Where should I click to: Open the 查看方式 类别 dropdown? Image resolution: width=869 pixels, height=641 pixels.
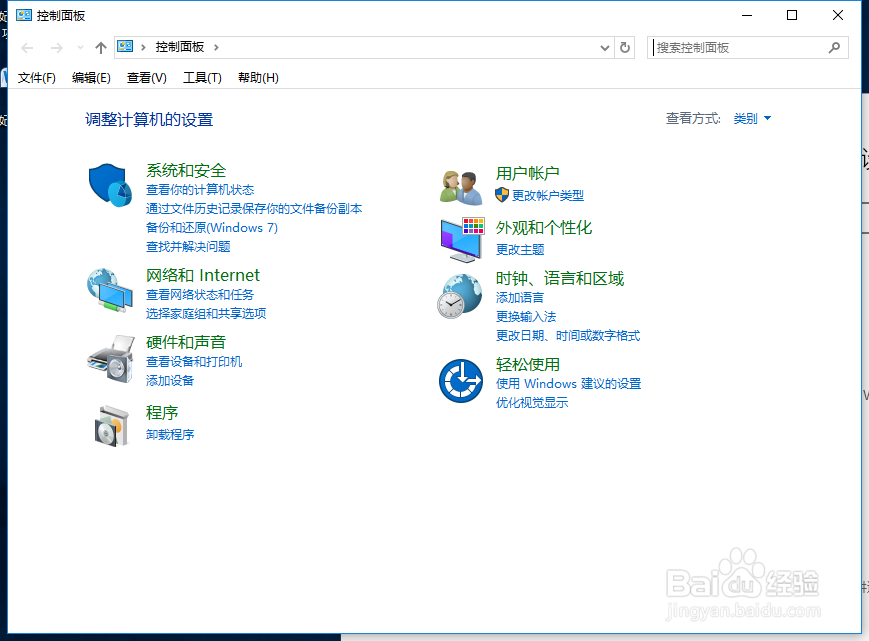(x=748, y=118)
